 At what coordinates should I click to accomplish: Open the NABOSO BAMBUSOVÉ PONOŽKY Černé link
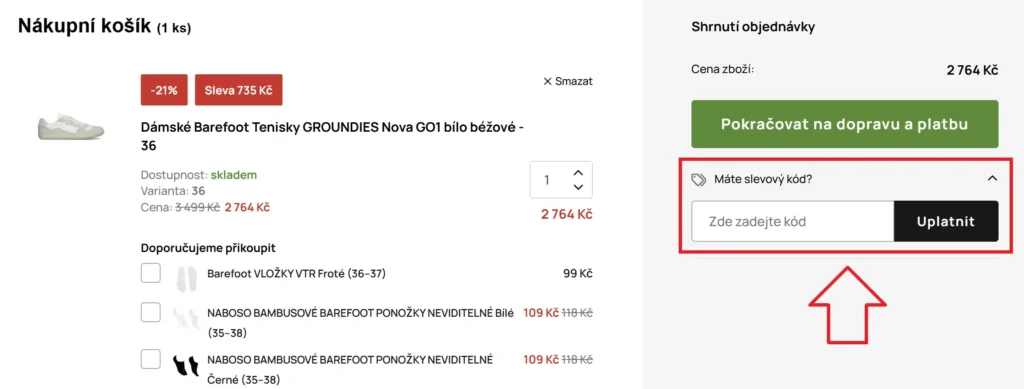pyautogui.click(x=350, y=369)
